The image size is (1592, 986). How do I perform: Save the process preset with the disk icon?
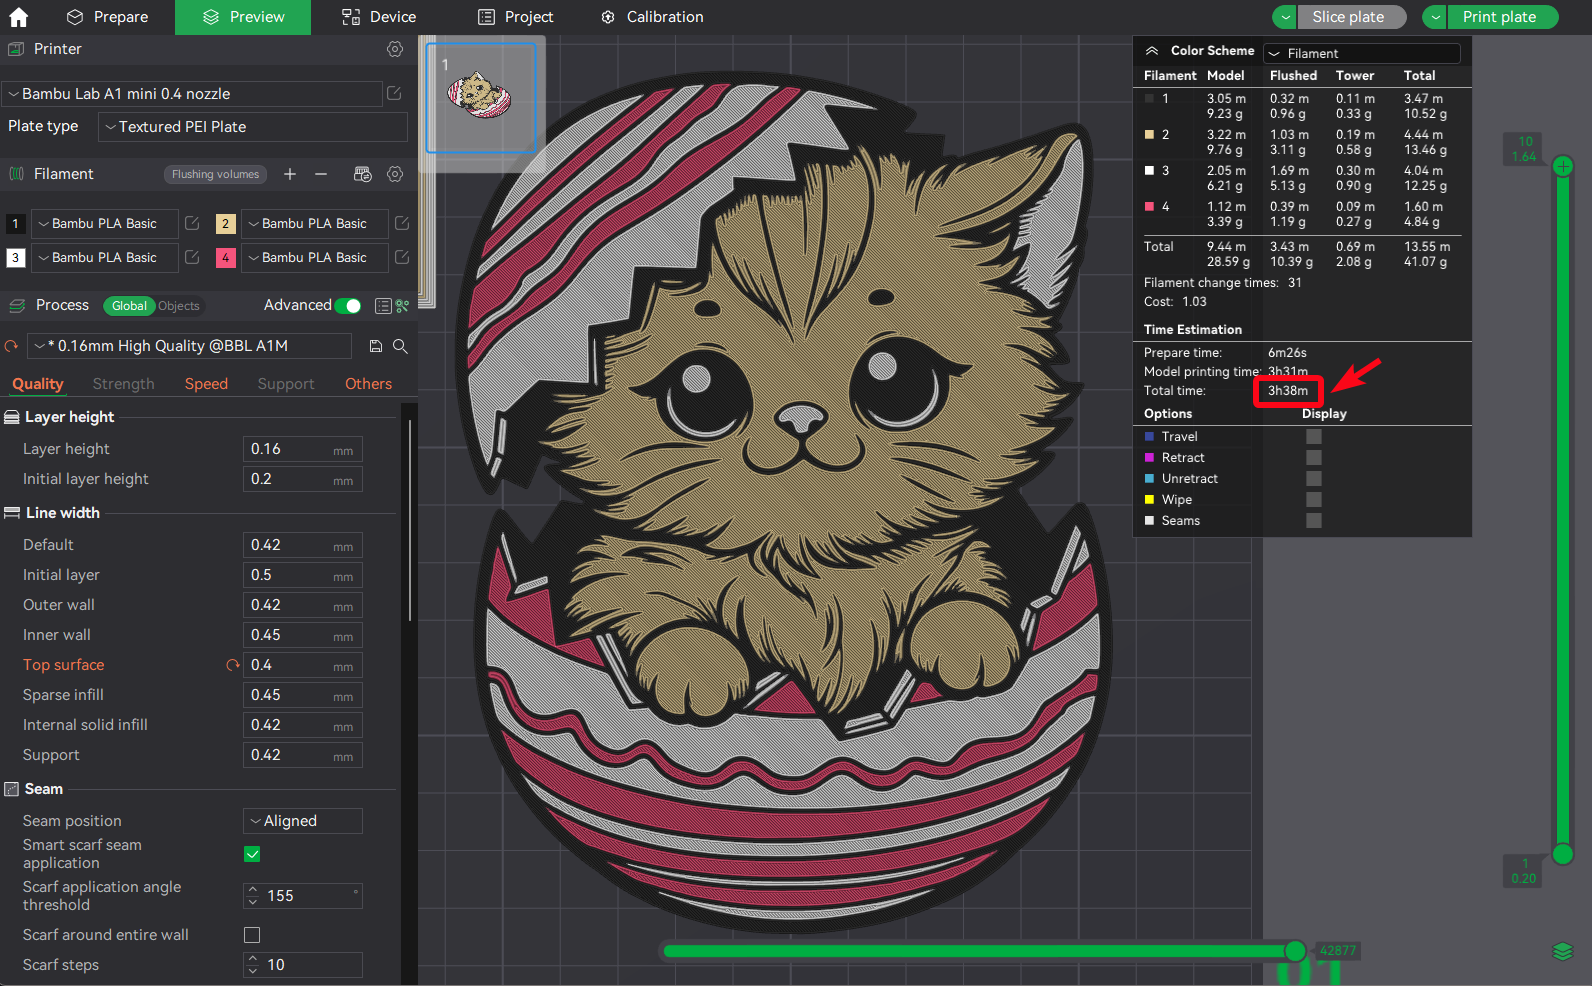pos(376,346)
